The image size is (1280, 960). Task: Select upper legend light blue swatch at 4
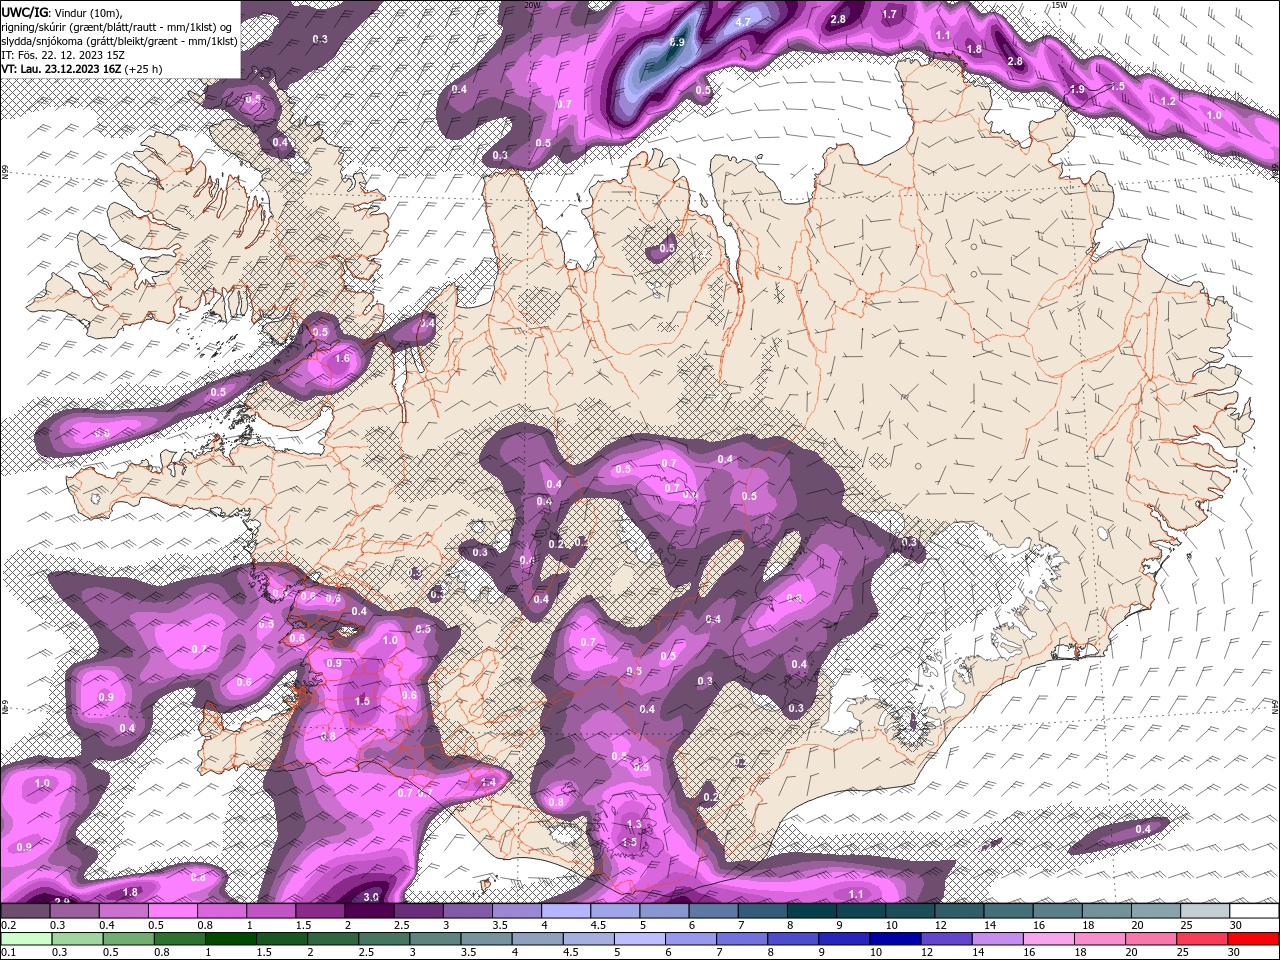pyautogui.click(x=566, y=911)
